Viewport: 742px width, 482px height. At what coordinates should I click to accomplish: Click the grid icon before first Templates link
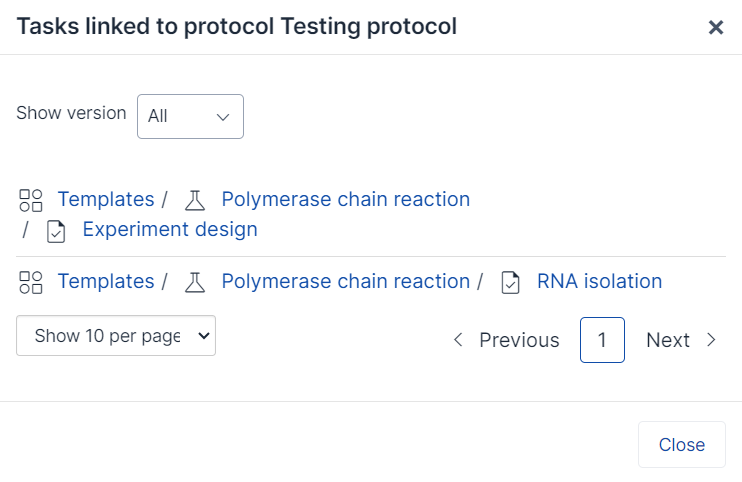31,200
